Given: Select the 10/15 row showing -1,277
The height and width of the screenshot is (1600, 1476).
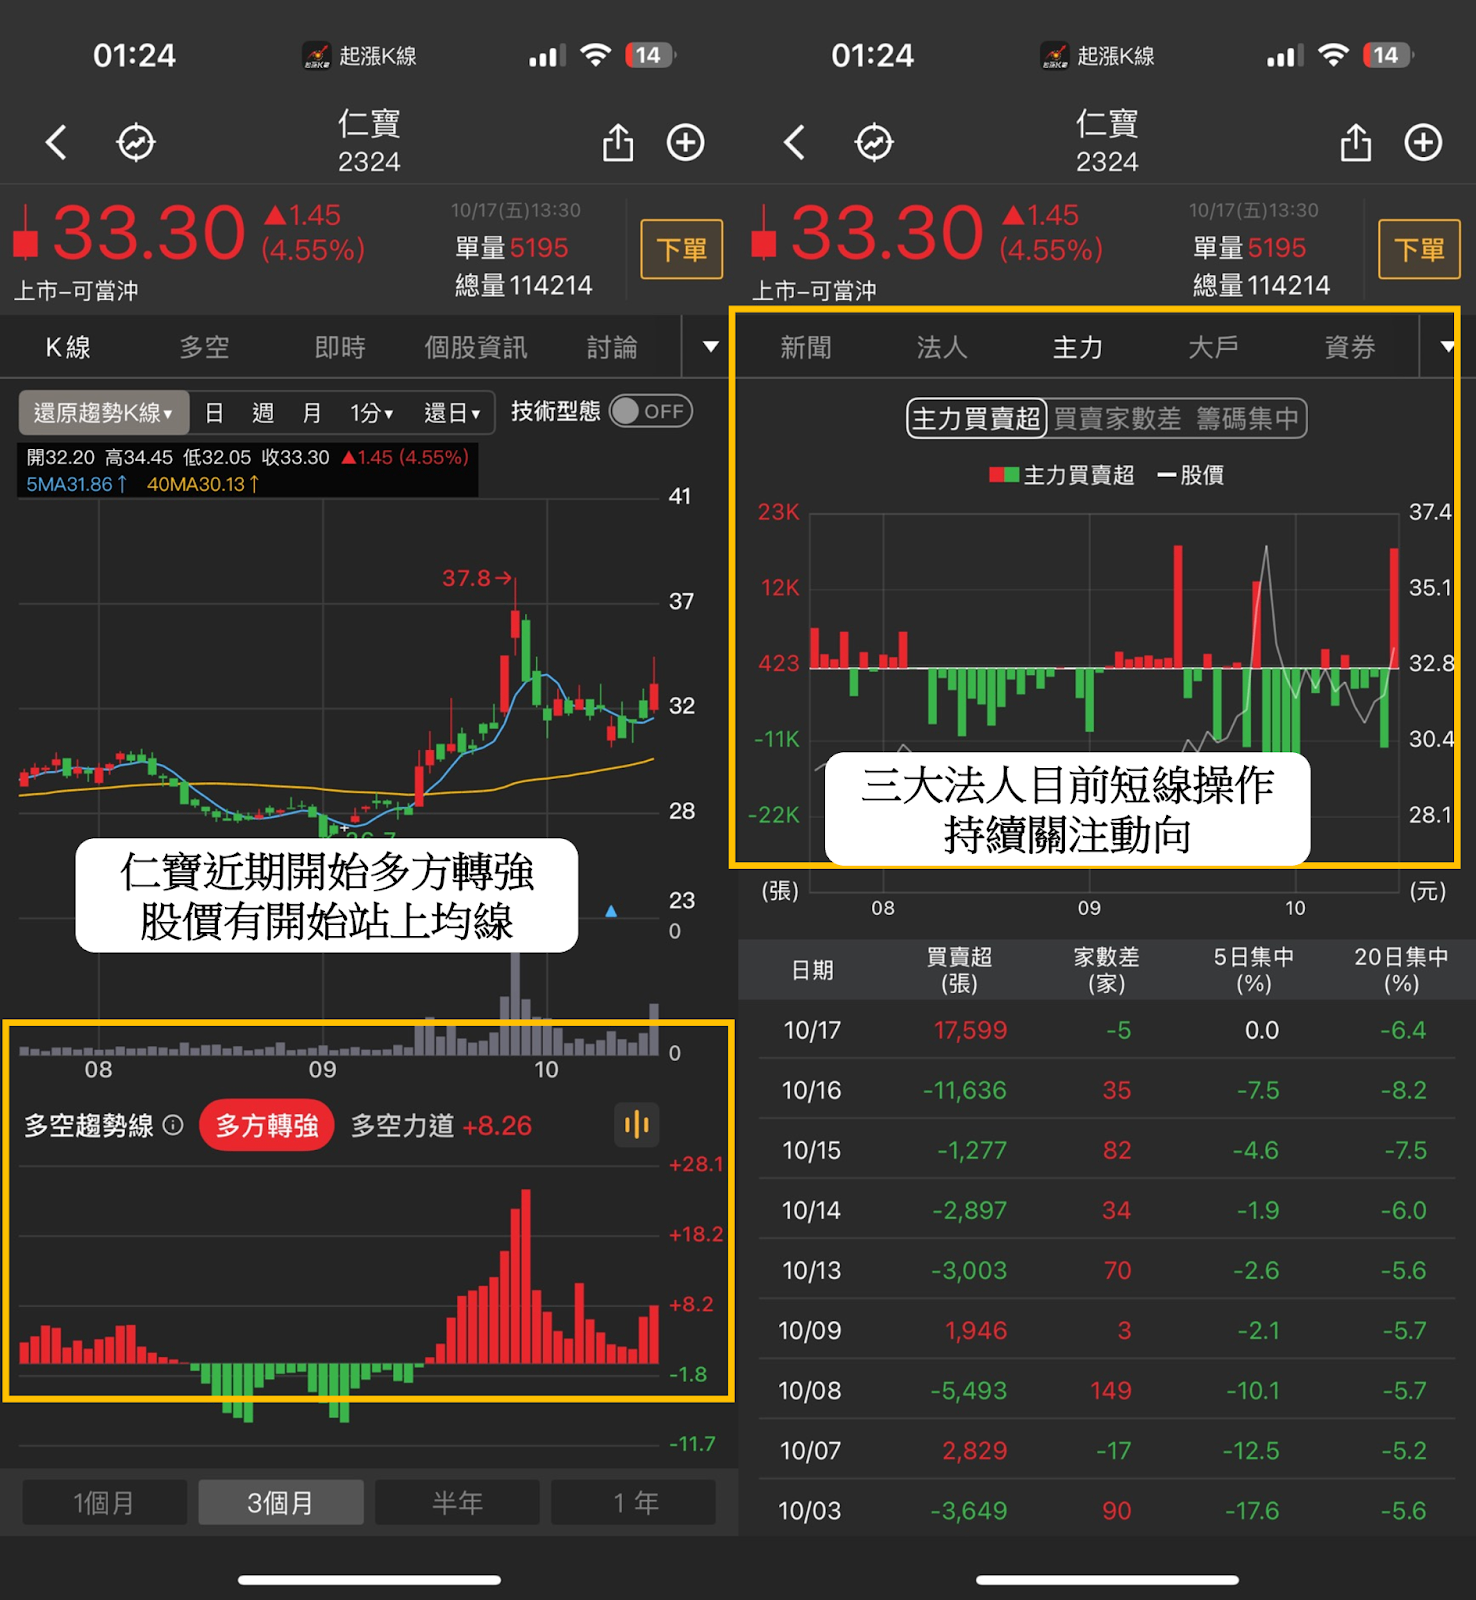Looking at the screenshot, I should (1106, 1150).
